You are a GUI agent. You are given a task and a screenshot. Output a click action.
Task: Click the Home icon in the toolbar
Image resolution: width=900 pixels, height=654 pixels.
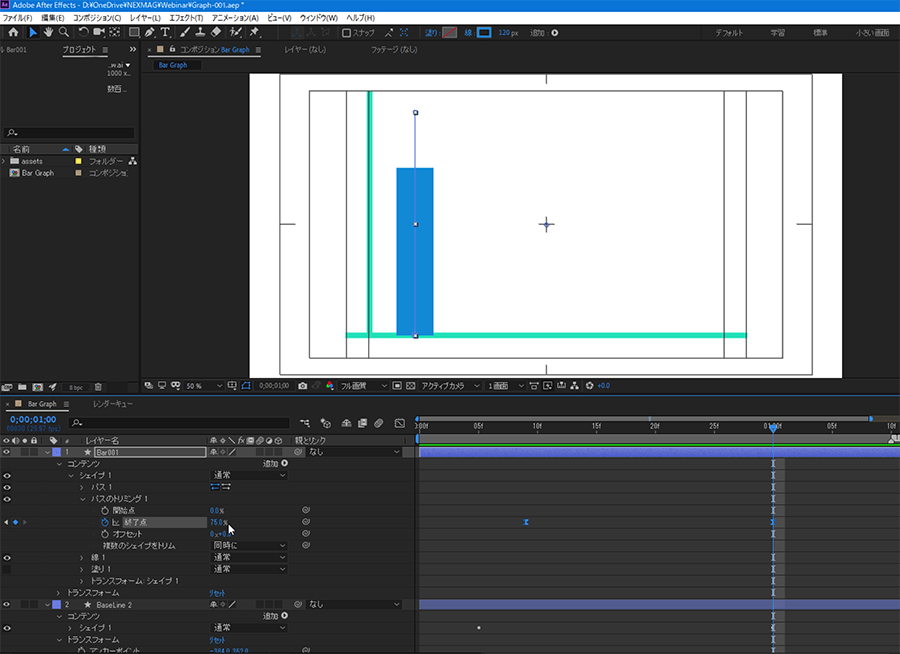pos(13,32)
